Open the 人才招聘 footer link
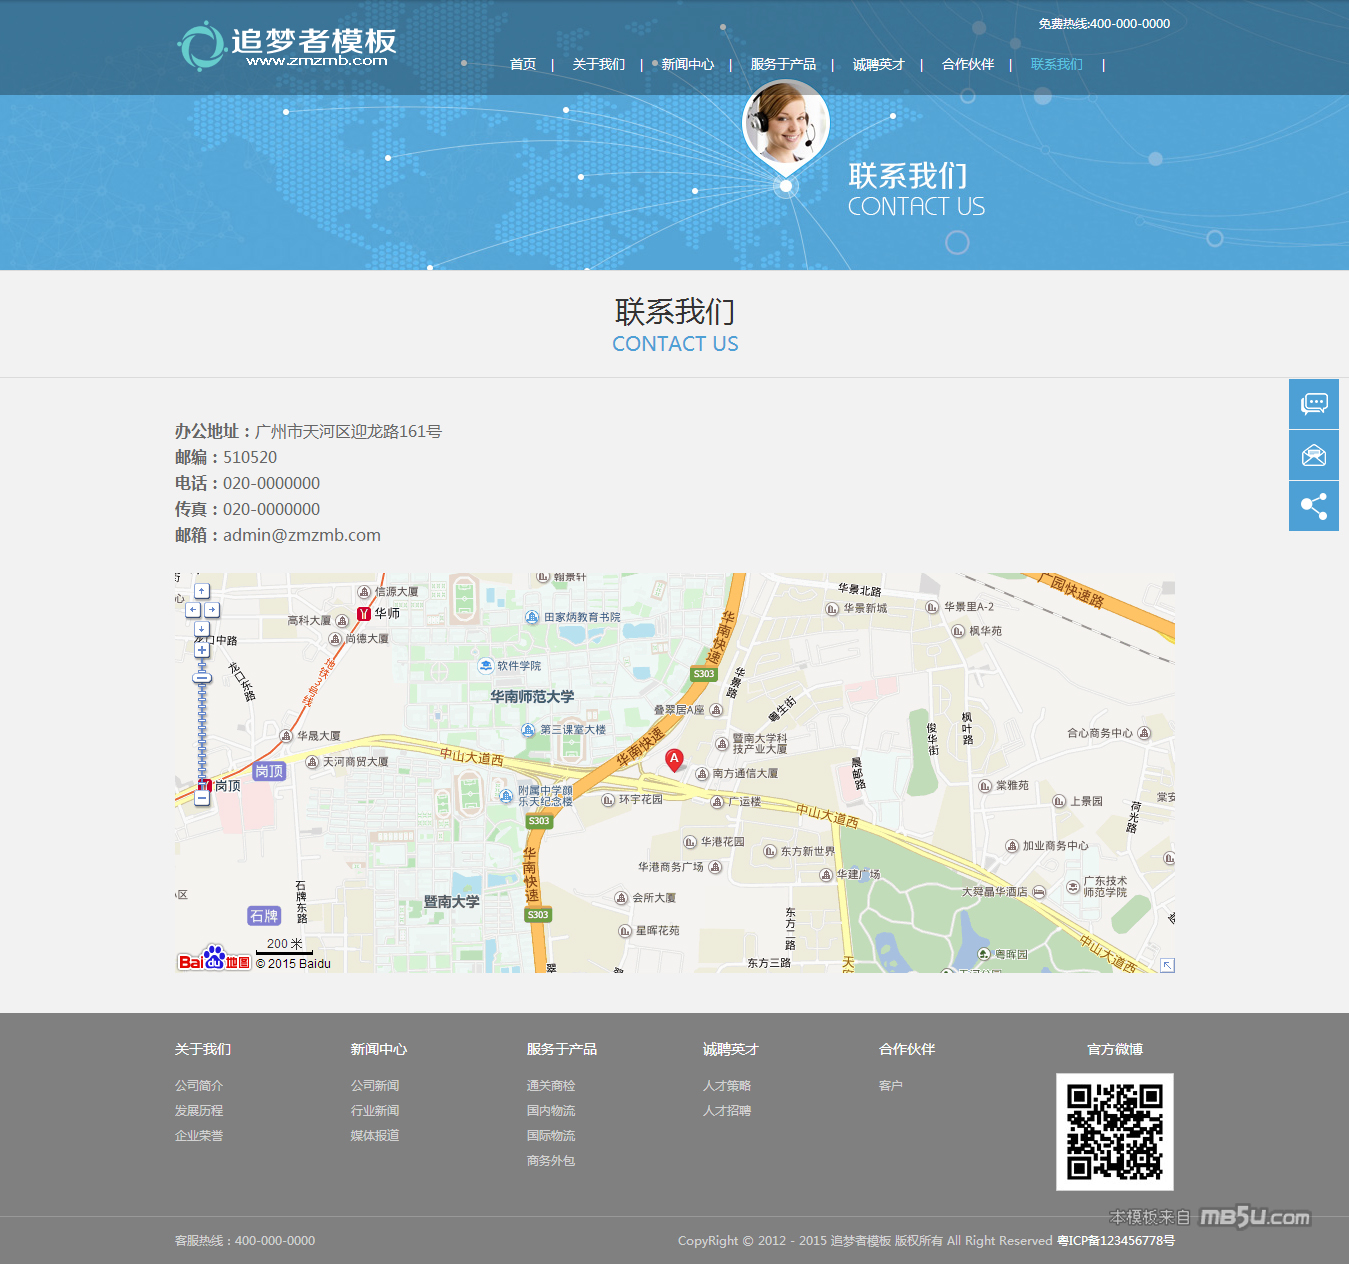Image resolution: width=1349 pixels, height=1264 pixels. (727, 1110)
